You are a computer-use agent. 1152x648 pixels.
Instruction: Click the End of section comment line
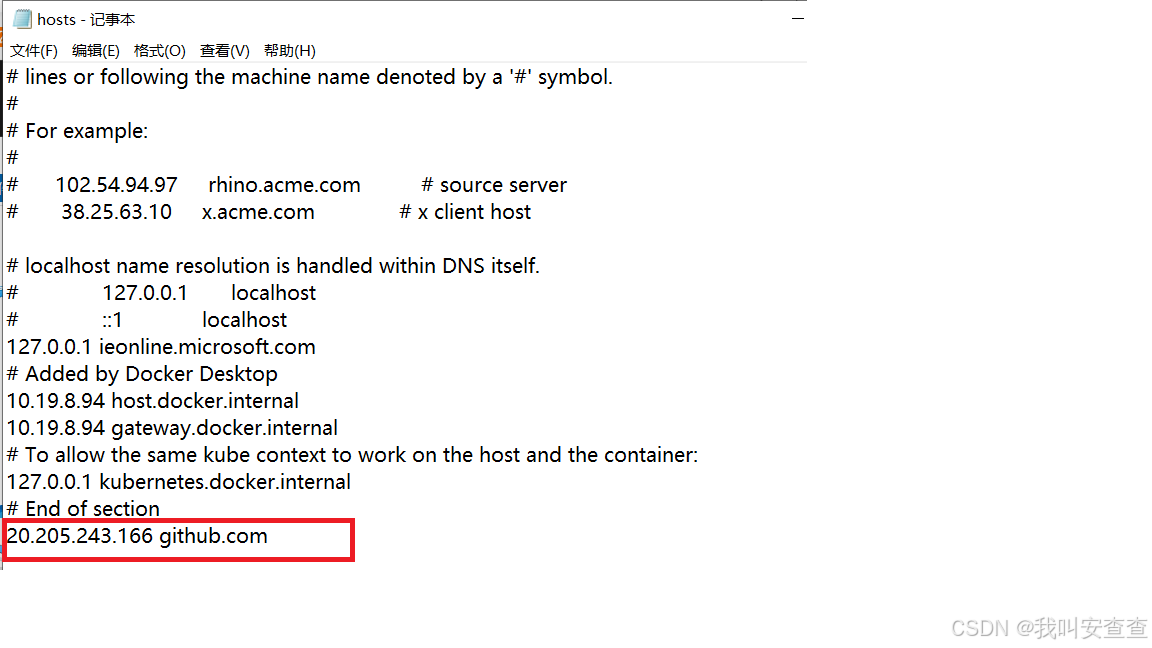tap(82, 508)
